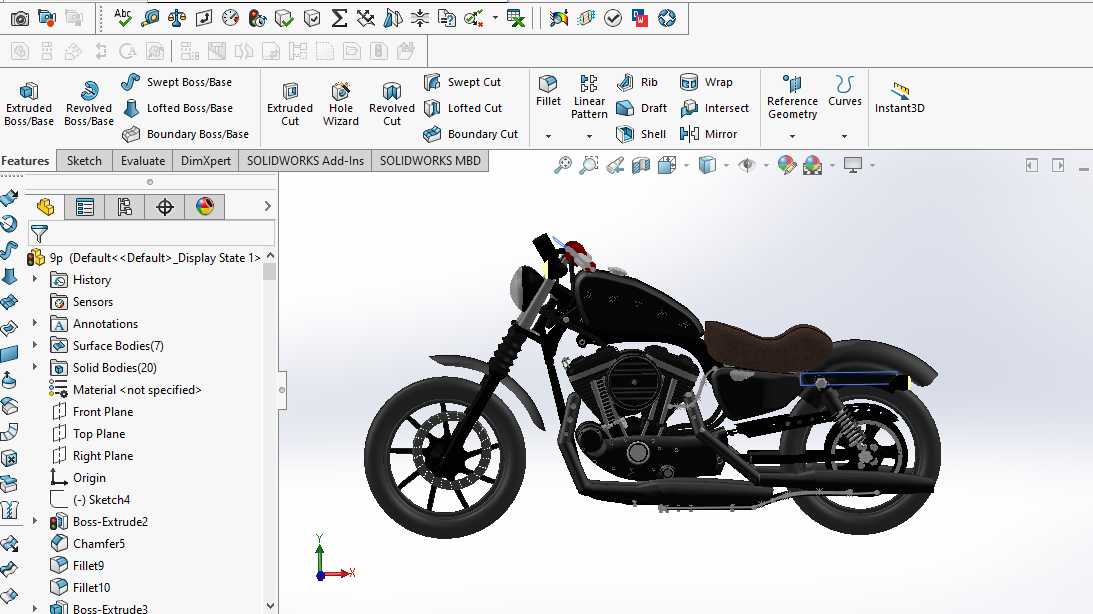1093x614 pixels.
Task: Open the FeatureManager design tree tab
Action: point(45,206)
